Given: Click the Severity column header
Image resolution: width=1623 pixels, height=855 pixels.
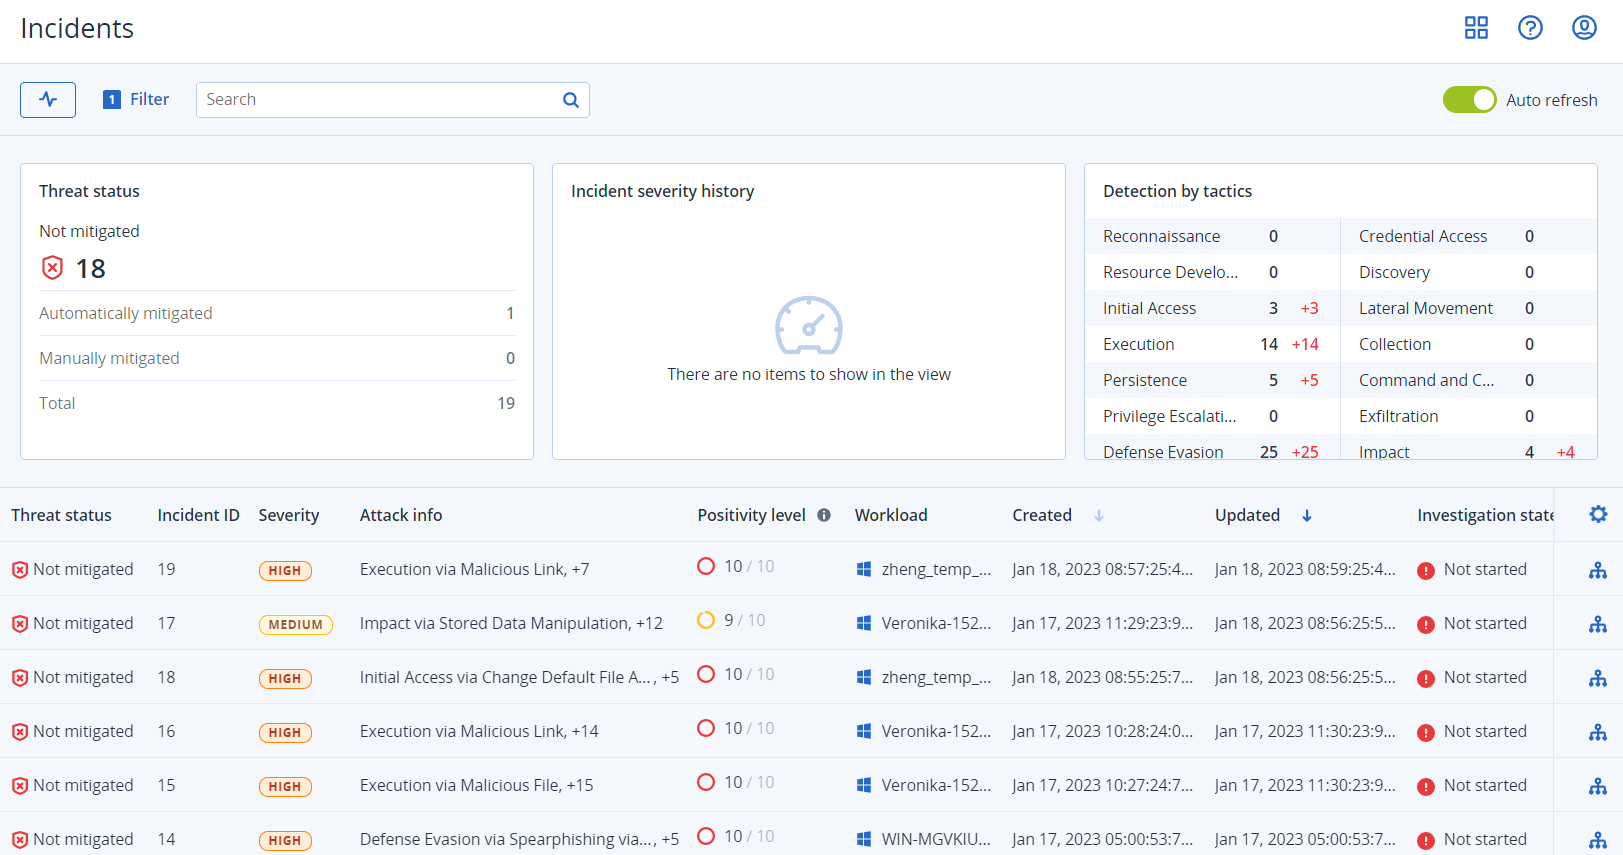Looking at the screenshot, I should [x=288, y=515].
